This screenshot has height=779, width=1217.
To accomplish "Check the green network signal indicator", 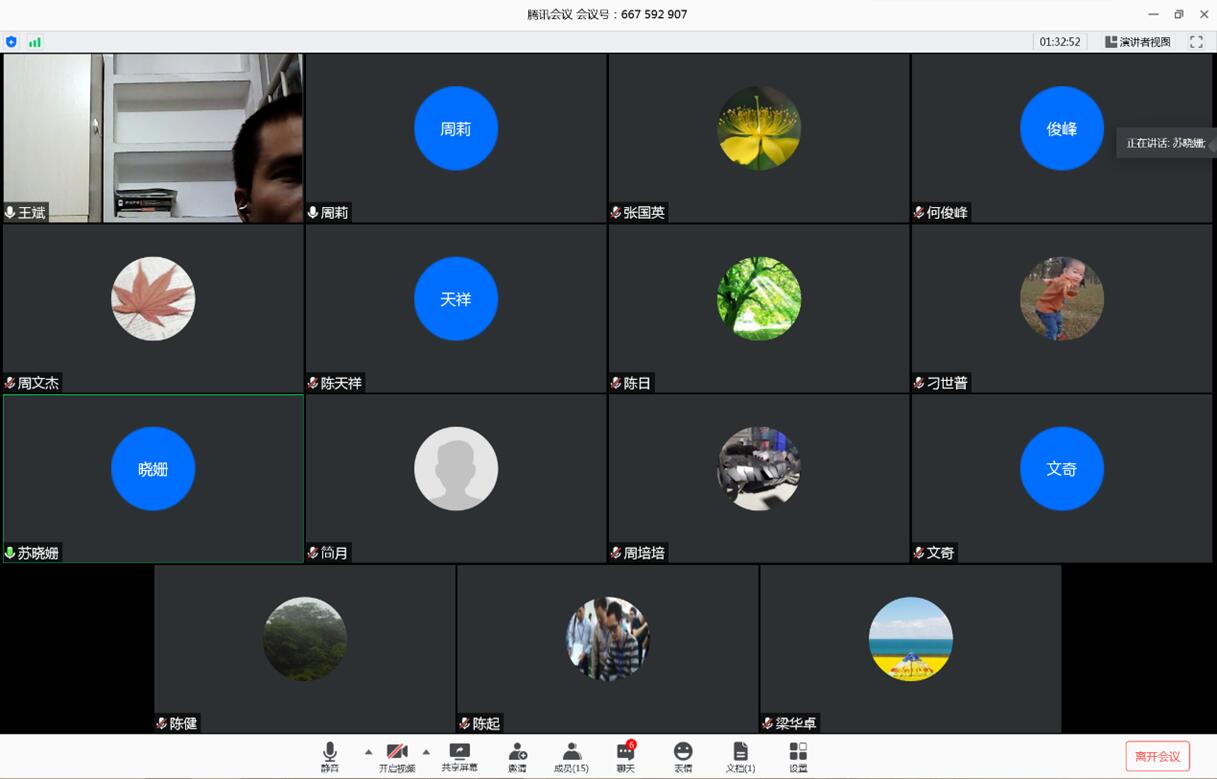I will 35,42.
